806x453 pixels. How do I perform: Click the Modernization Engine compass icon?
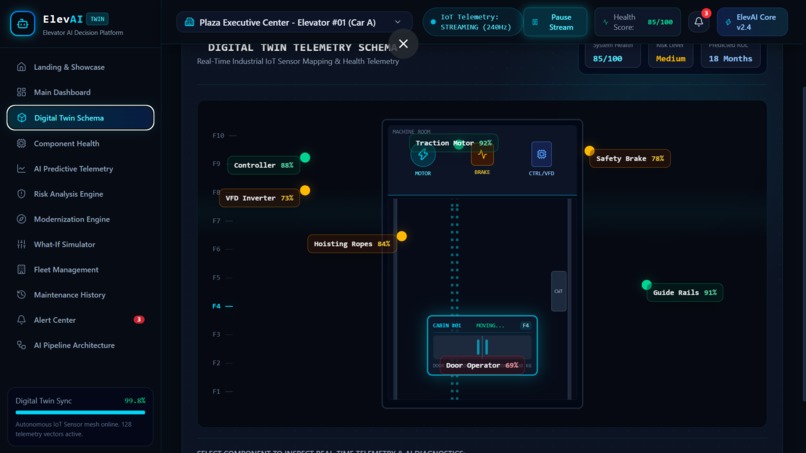21,219
